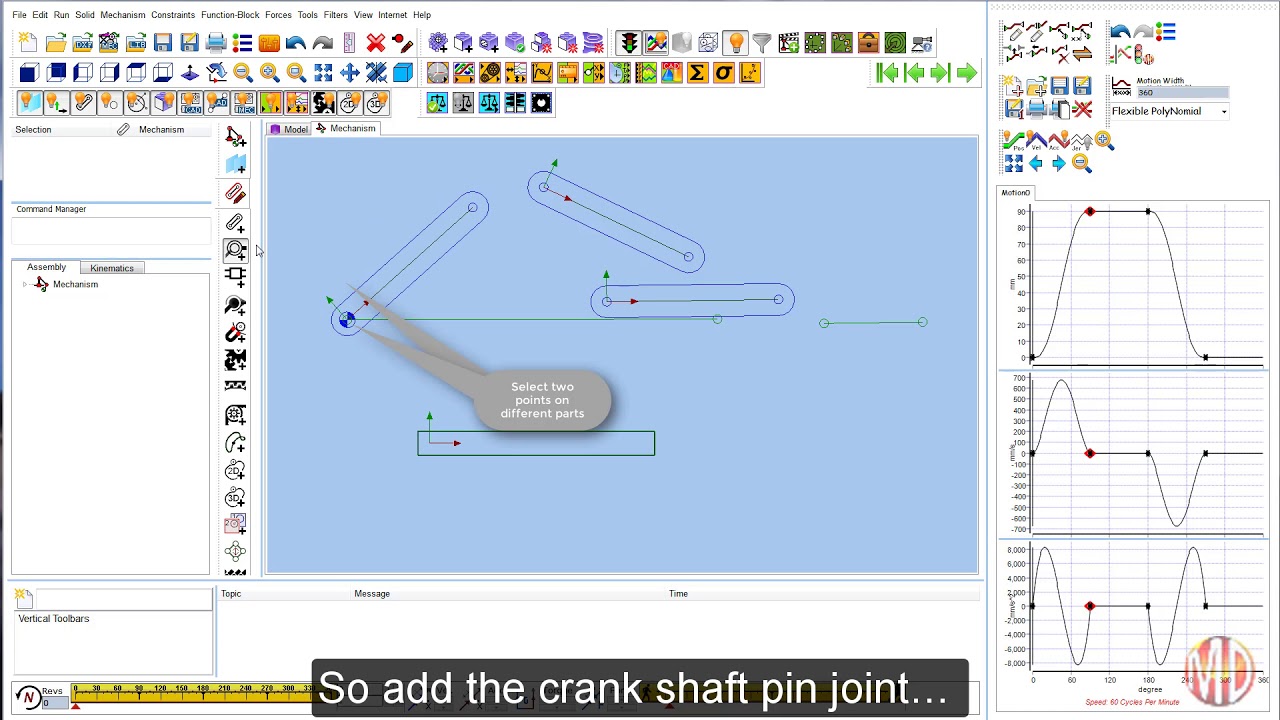Click the 3D cam tool in vertical toolbar
Screen dimensions: 1280x720
tap(236, 498)
